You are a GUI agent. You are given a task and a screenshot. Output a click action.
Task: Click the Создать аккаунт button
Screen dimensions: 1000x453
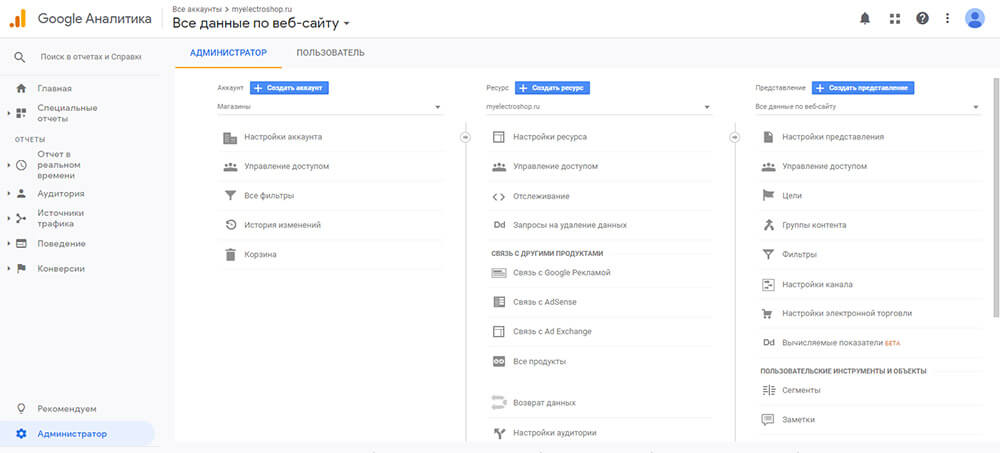coord(289,87)
